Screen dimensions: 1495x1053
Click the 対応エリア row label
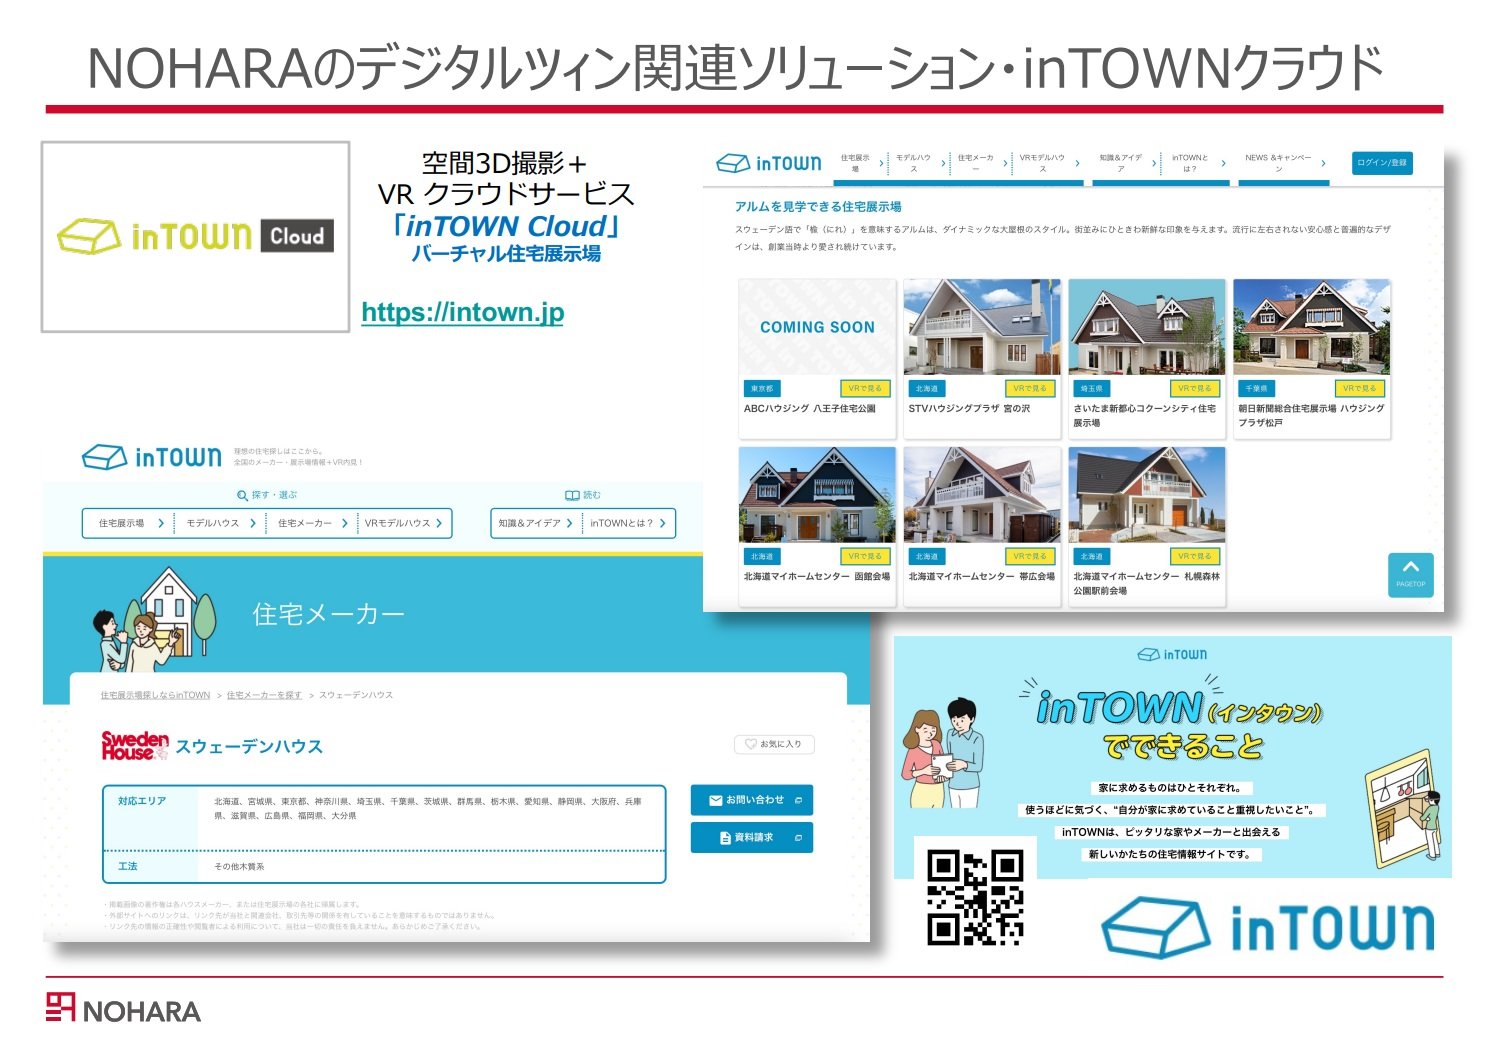point(142,801)
